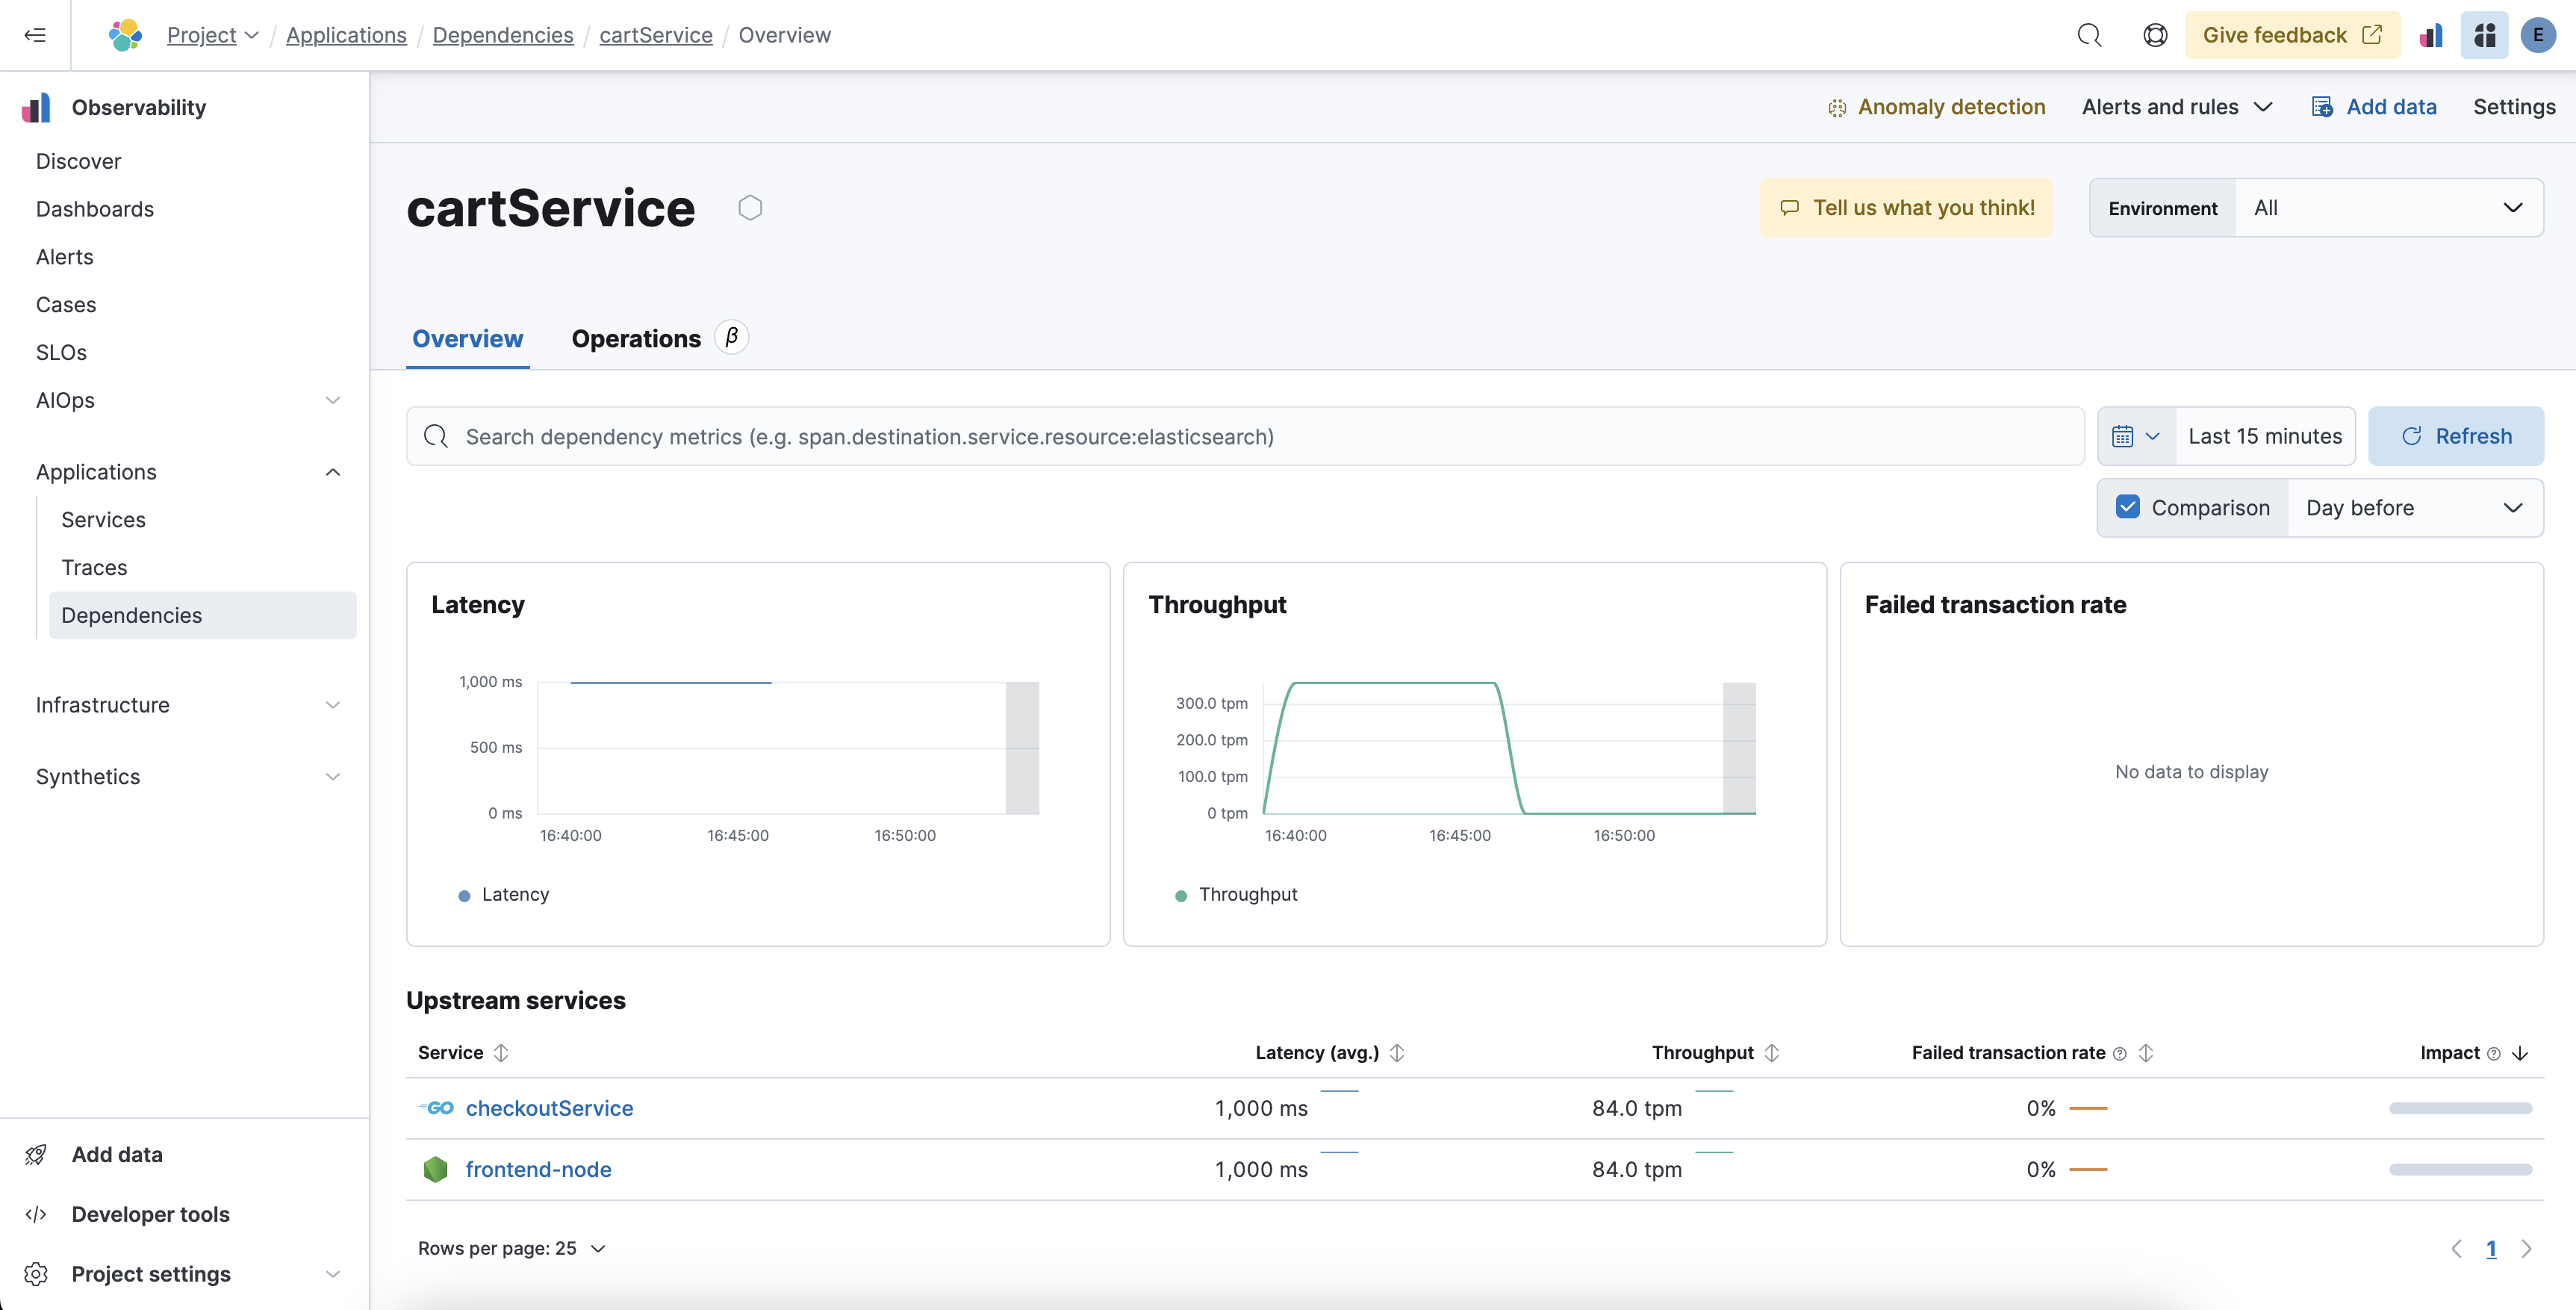Click the Impact descending sort arrow
This screenshot has height=1310, width=2576.
[2520, 1053]
